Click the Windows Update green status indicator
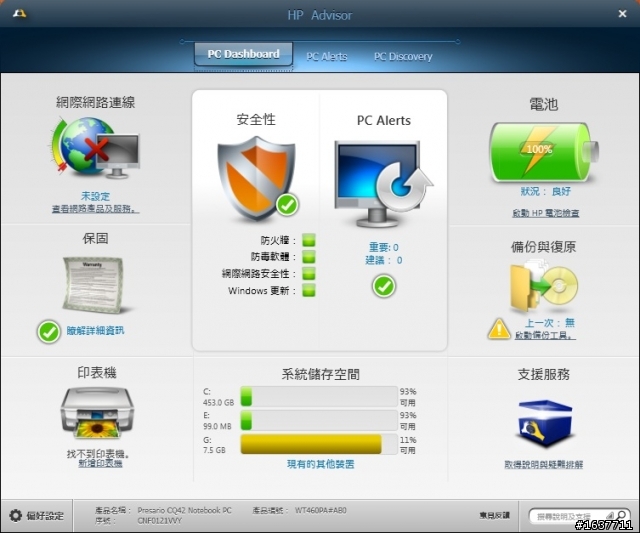Image resolution: width=640 pixels, height=533 pixels. coord(309,290)
